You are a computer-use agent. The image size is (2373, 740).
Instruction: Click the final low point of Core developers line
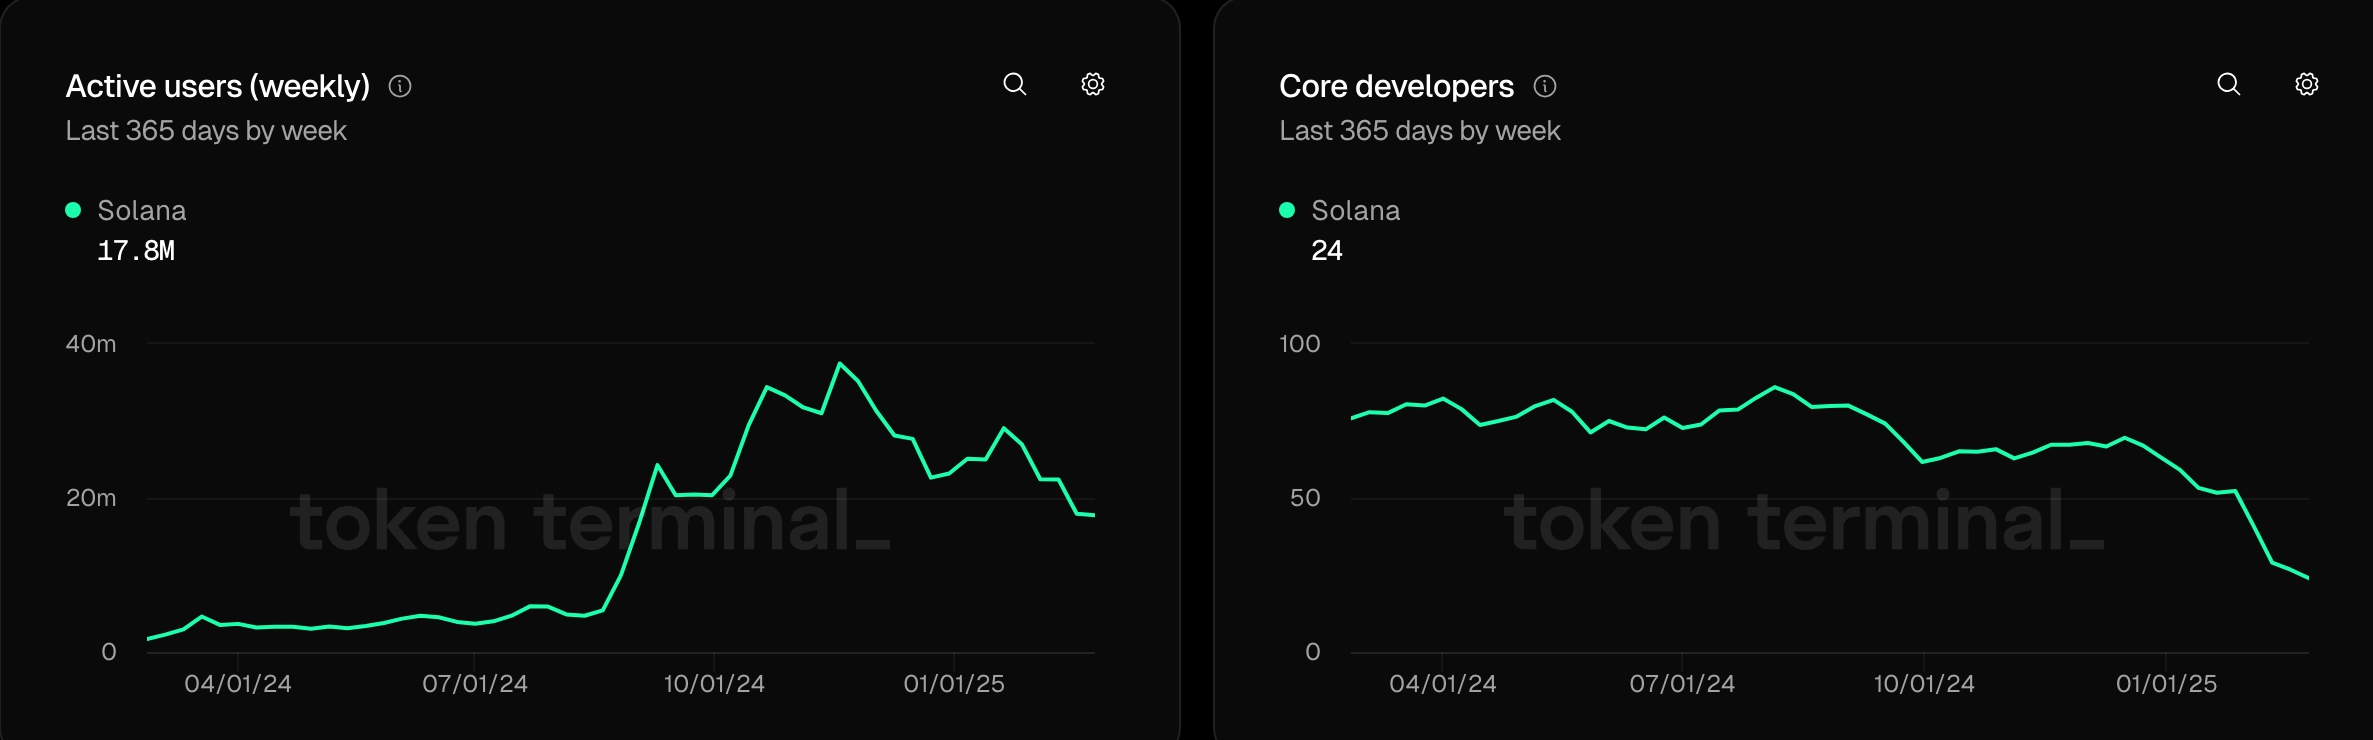(x=2308, y=578)
